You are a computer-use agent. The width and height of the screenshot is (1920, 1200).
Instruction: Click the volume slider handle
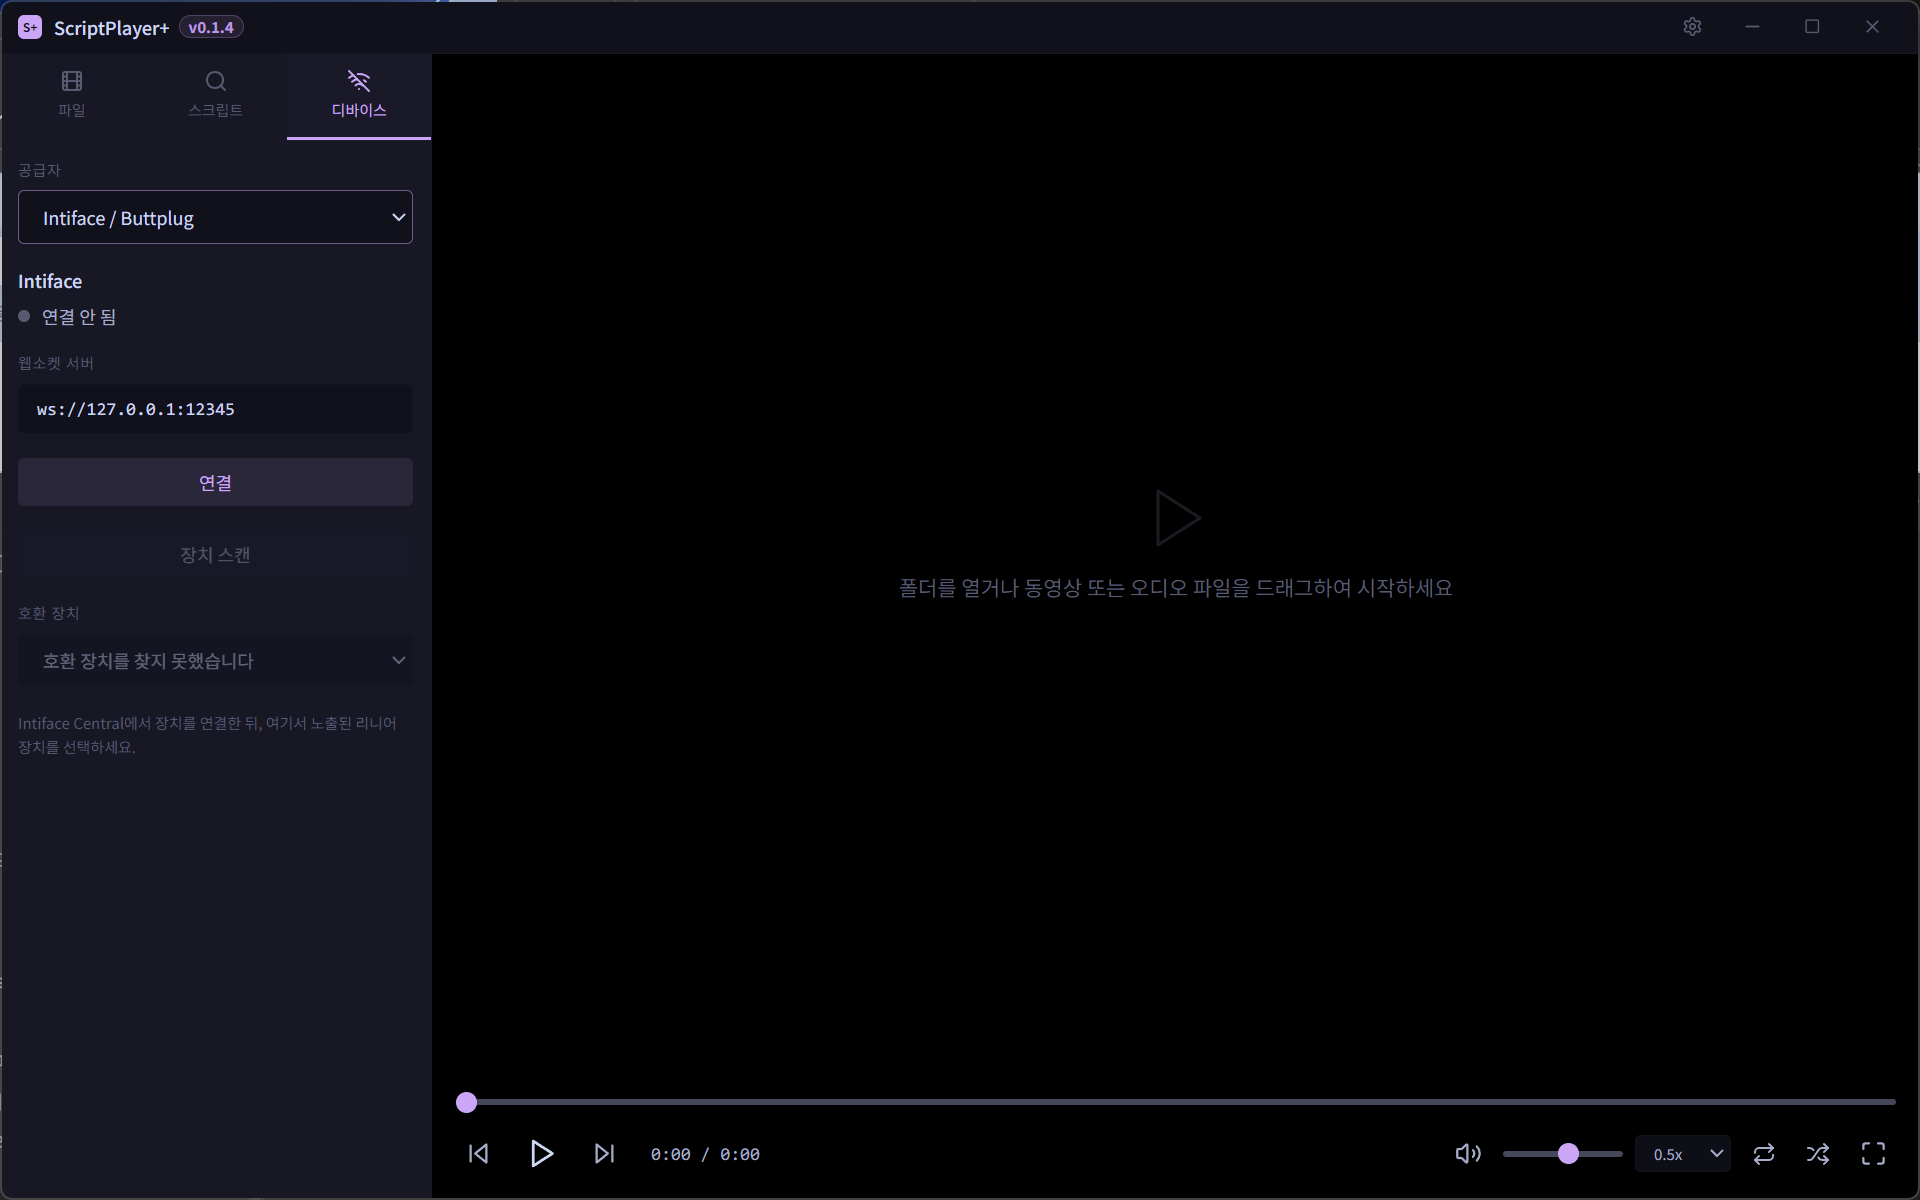pos(1568,1154)
